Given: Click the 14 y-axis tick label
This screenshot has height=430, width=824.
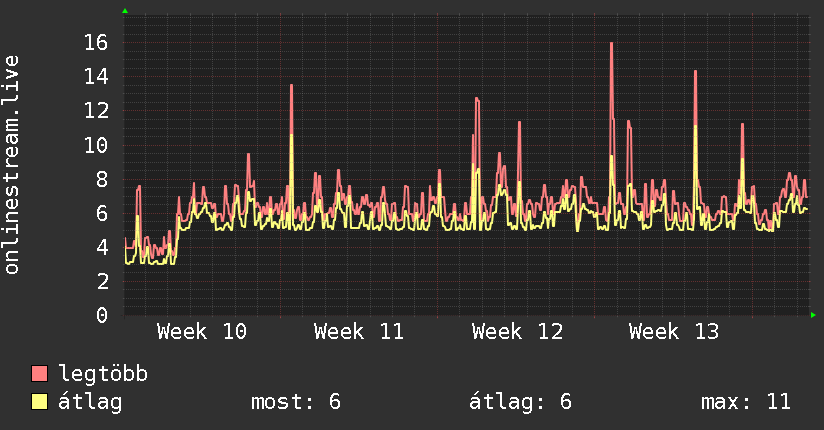Looking at the screenshot, I should coord(96,77).
